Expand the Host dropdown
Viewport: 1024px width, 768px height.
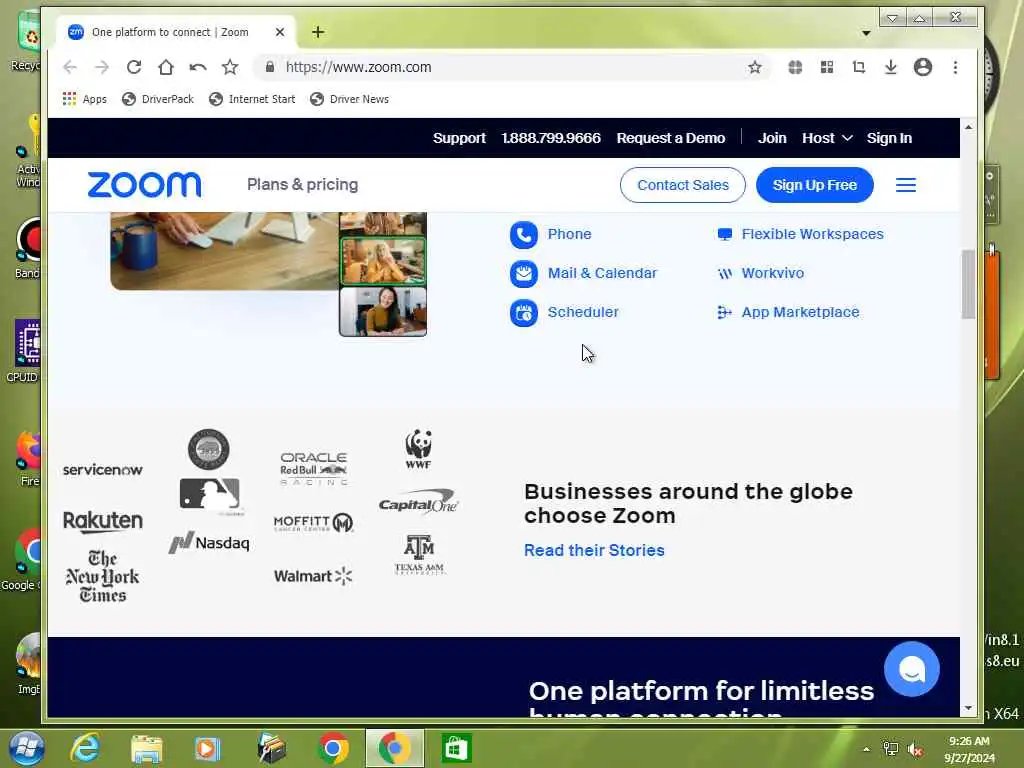tap(827, 138)
